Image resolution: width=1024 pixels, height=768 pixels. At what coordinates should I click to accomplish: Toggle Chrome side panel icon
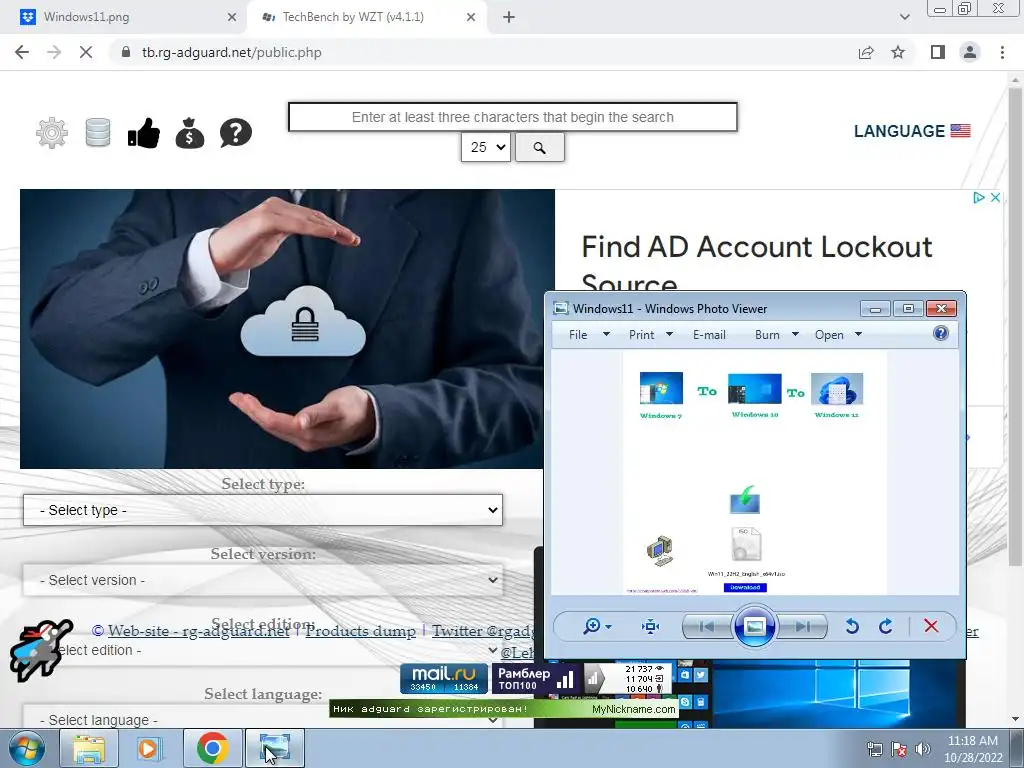pyautogui.click(x=938, y=52)
